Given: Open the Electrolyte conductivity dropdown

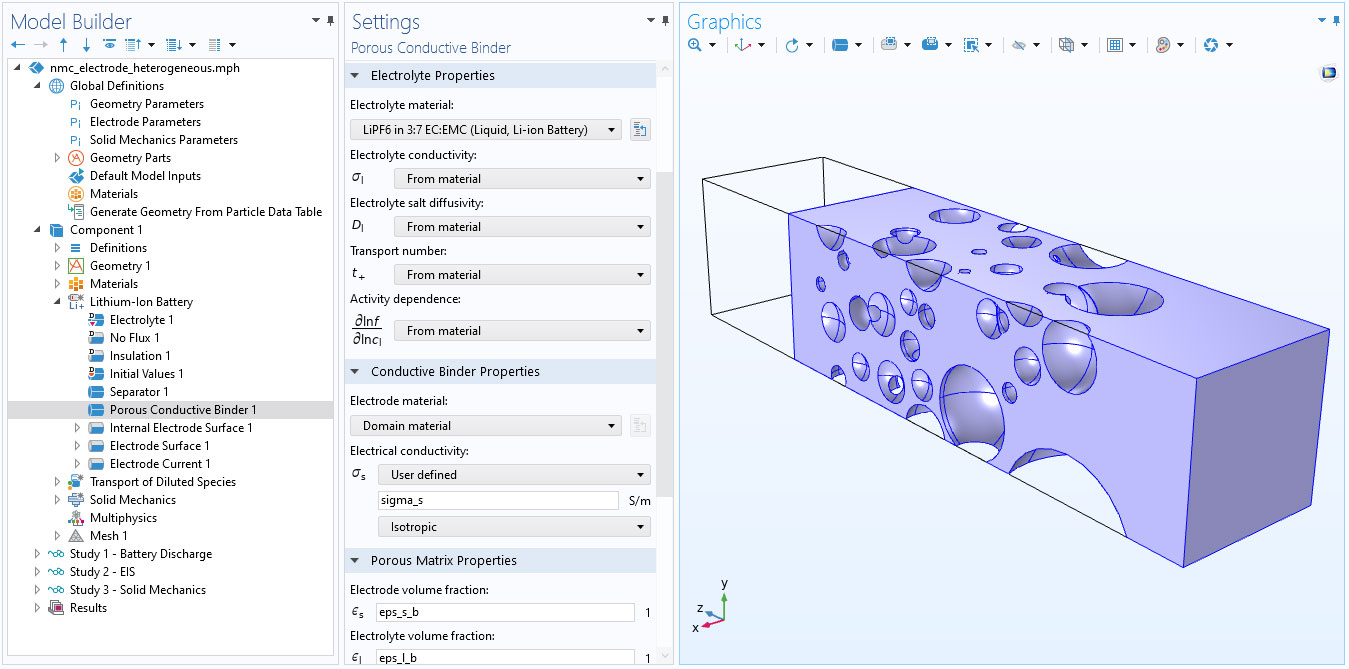Looking at the screenshot, I should pyautogui.click(x=522, y=179).
